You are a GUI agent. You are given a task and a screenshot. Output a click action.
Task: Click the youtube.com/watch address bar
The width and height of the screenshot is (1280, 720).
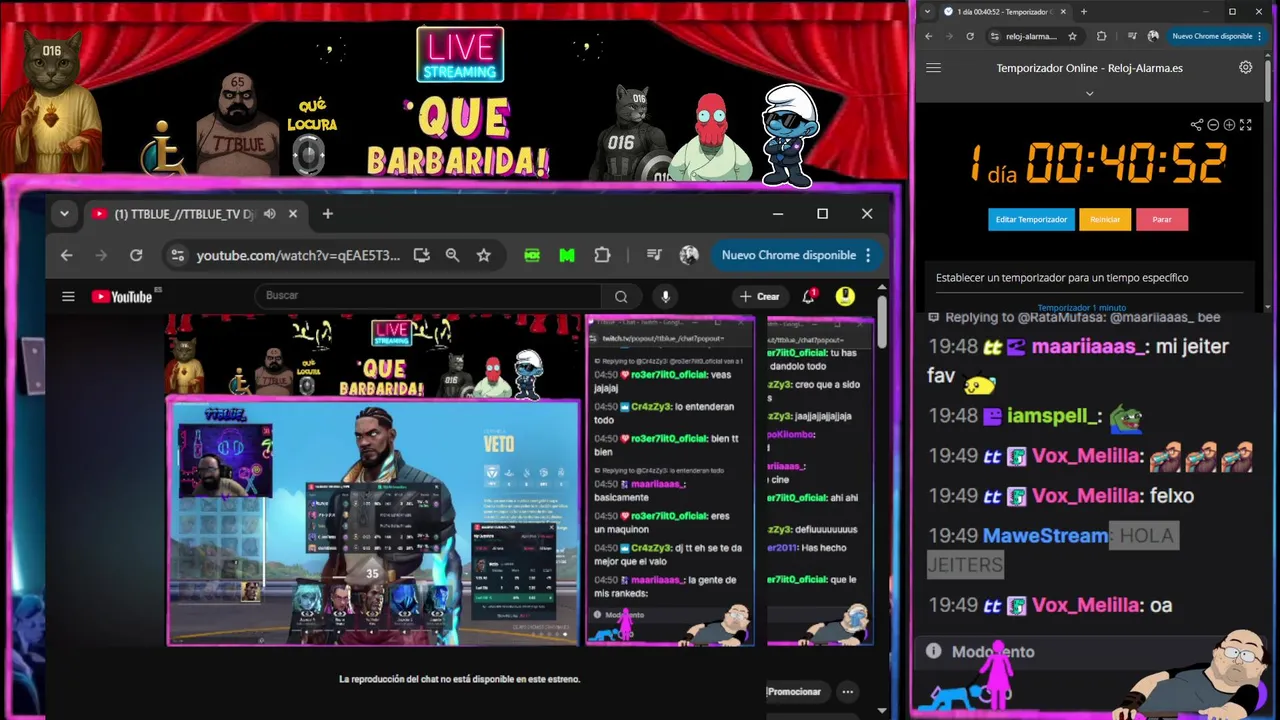click(x=298, y=255)
